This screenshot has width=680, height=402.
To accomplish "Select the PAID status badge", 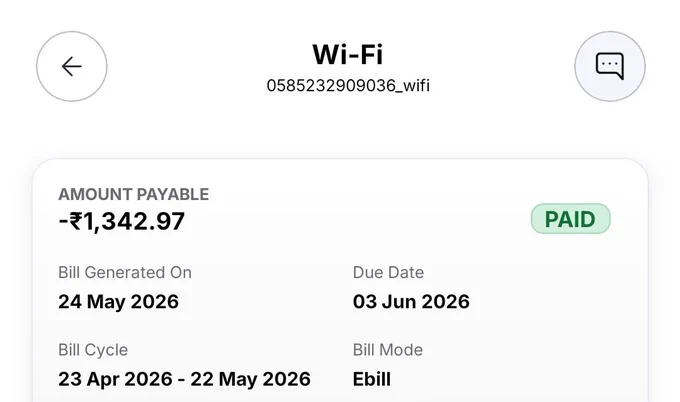I will (x=570, y=219).
